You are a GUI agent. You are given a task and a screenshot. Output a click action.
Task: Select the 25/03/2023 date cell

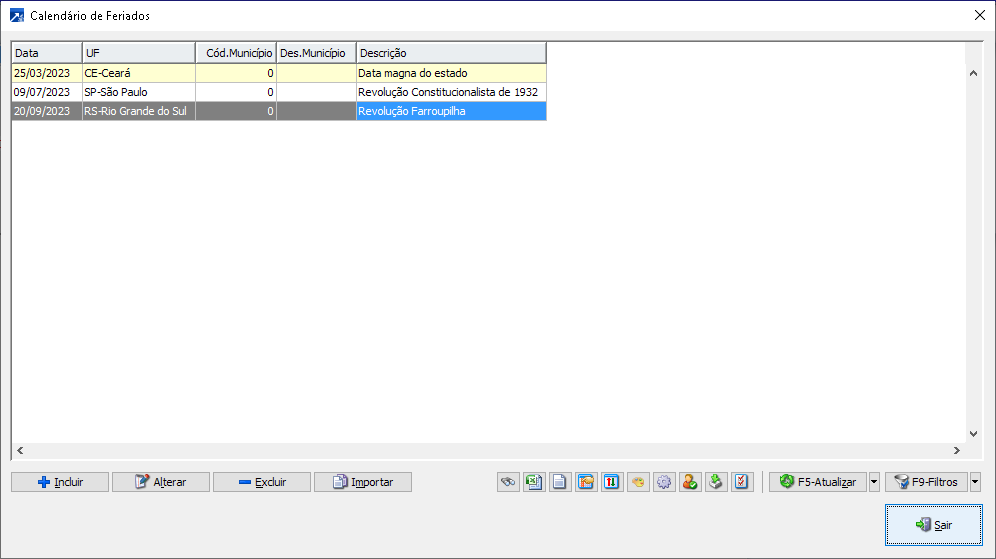[x=47, y=73]
